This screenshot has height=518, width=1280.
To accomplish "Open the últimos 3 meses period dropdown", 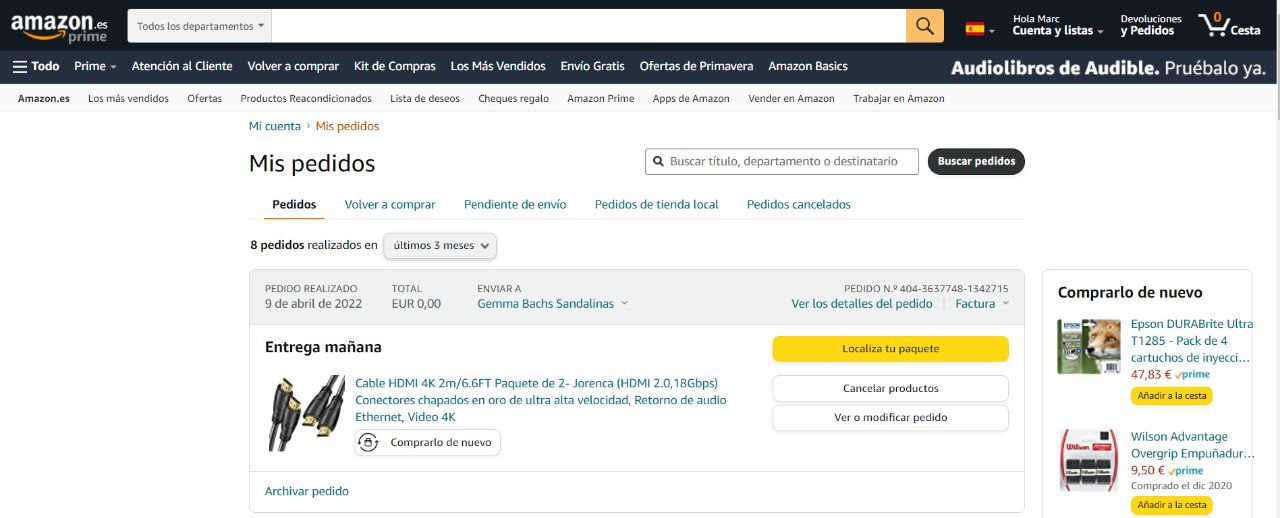I will (x=440, y=246).
